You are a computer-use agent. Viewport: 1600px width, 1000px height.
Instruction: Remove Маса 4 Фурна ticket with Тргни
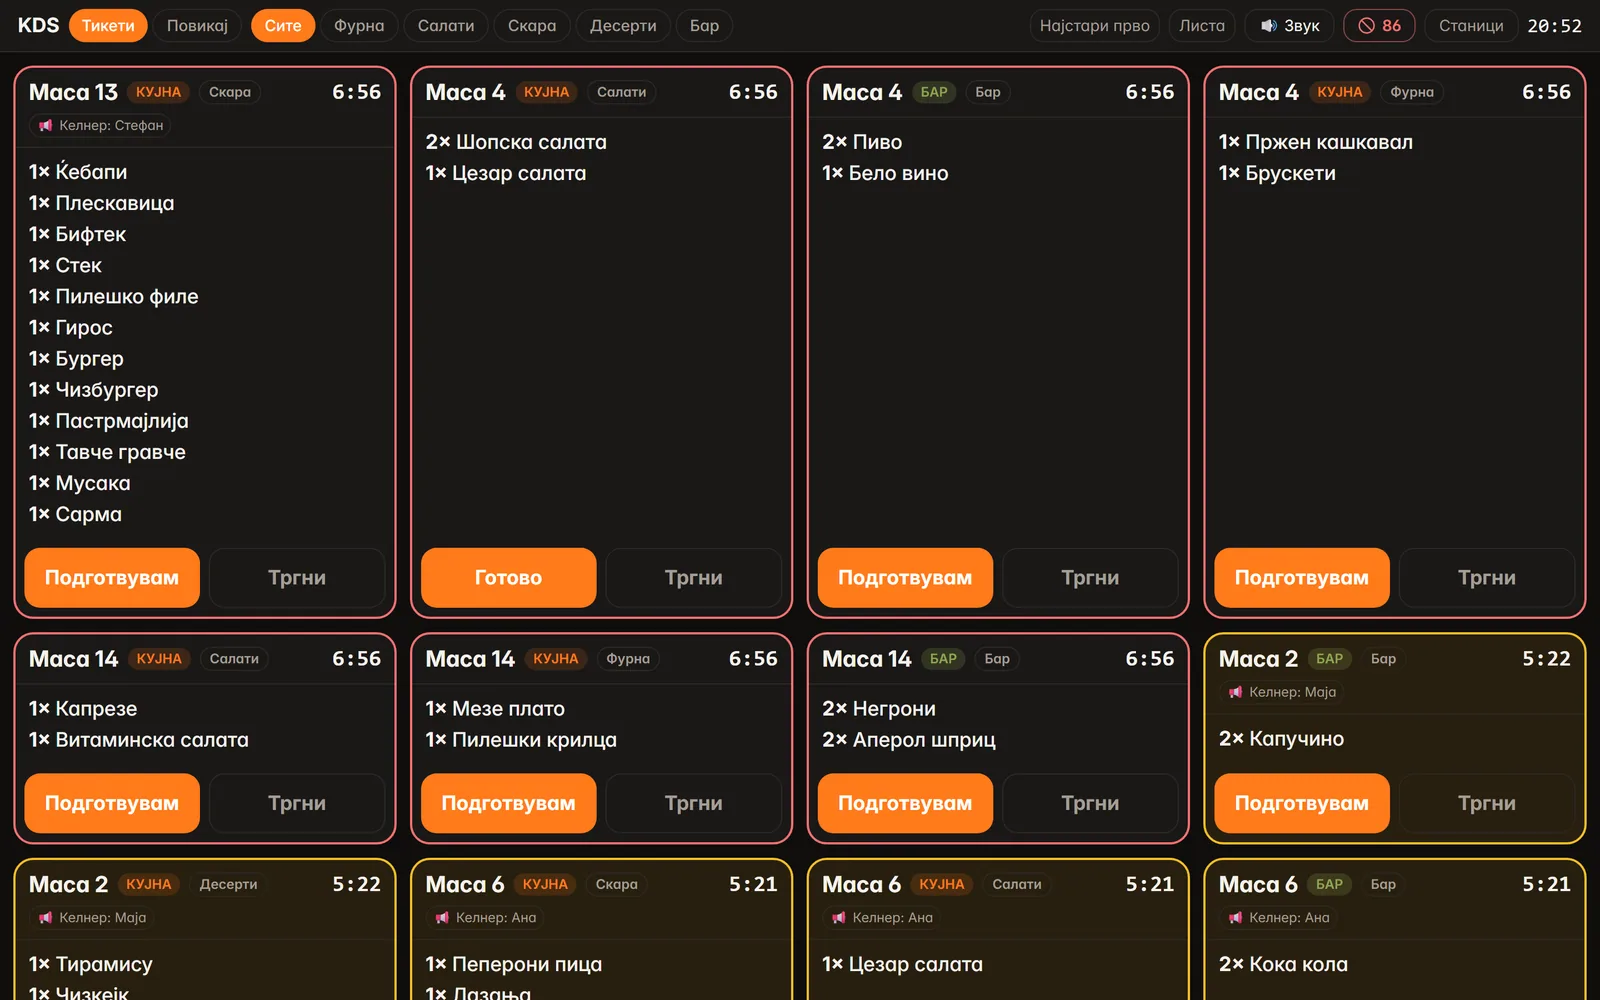(1487, 577)
